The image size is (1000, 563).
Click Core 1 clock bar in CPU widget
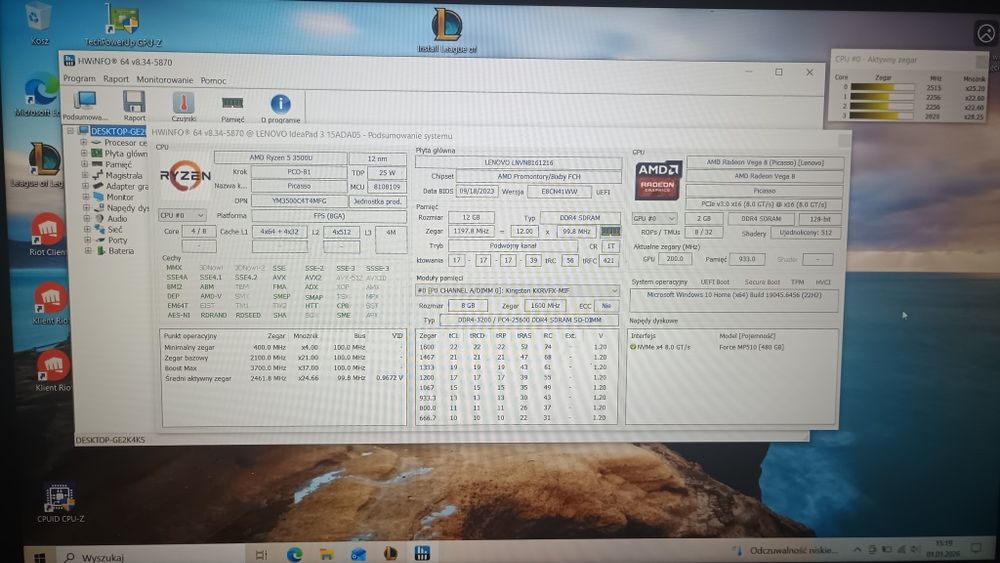tap(883, 97)
